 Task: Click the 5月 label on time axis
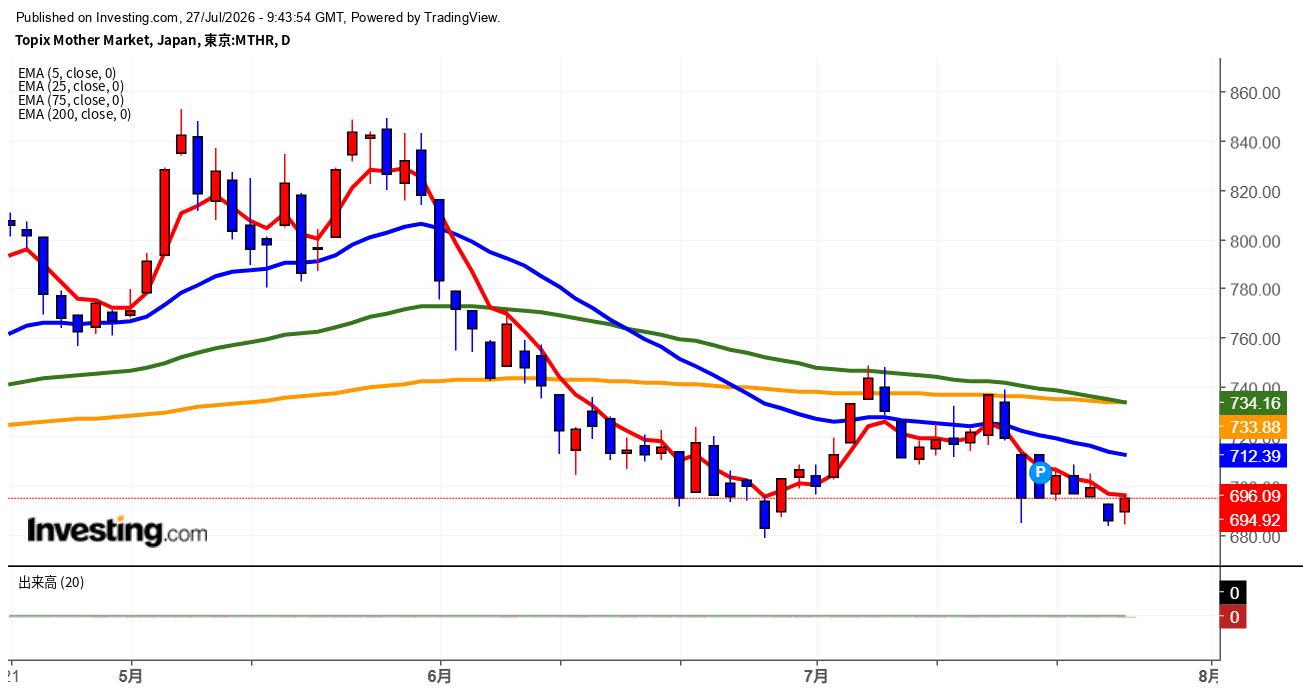(x=130, y=676)
